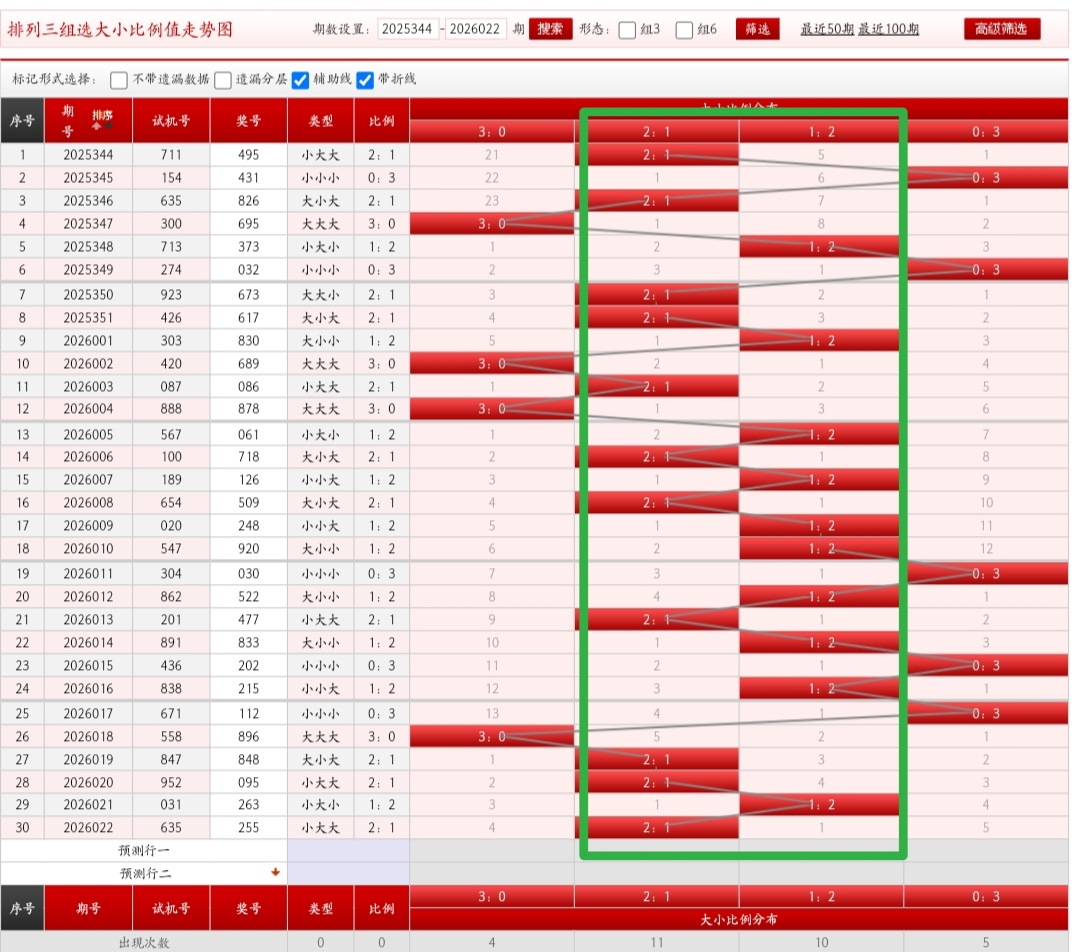The width and height of the screenshot is (1080, 952).
Task: Click the 试机号 column header at top
Action: click(x=171, y=121)
